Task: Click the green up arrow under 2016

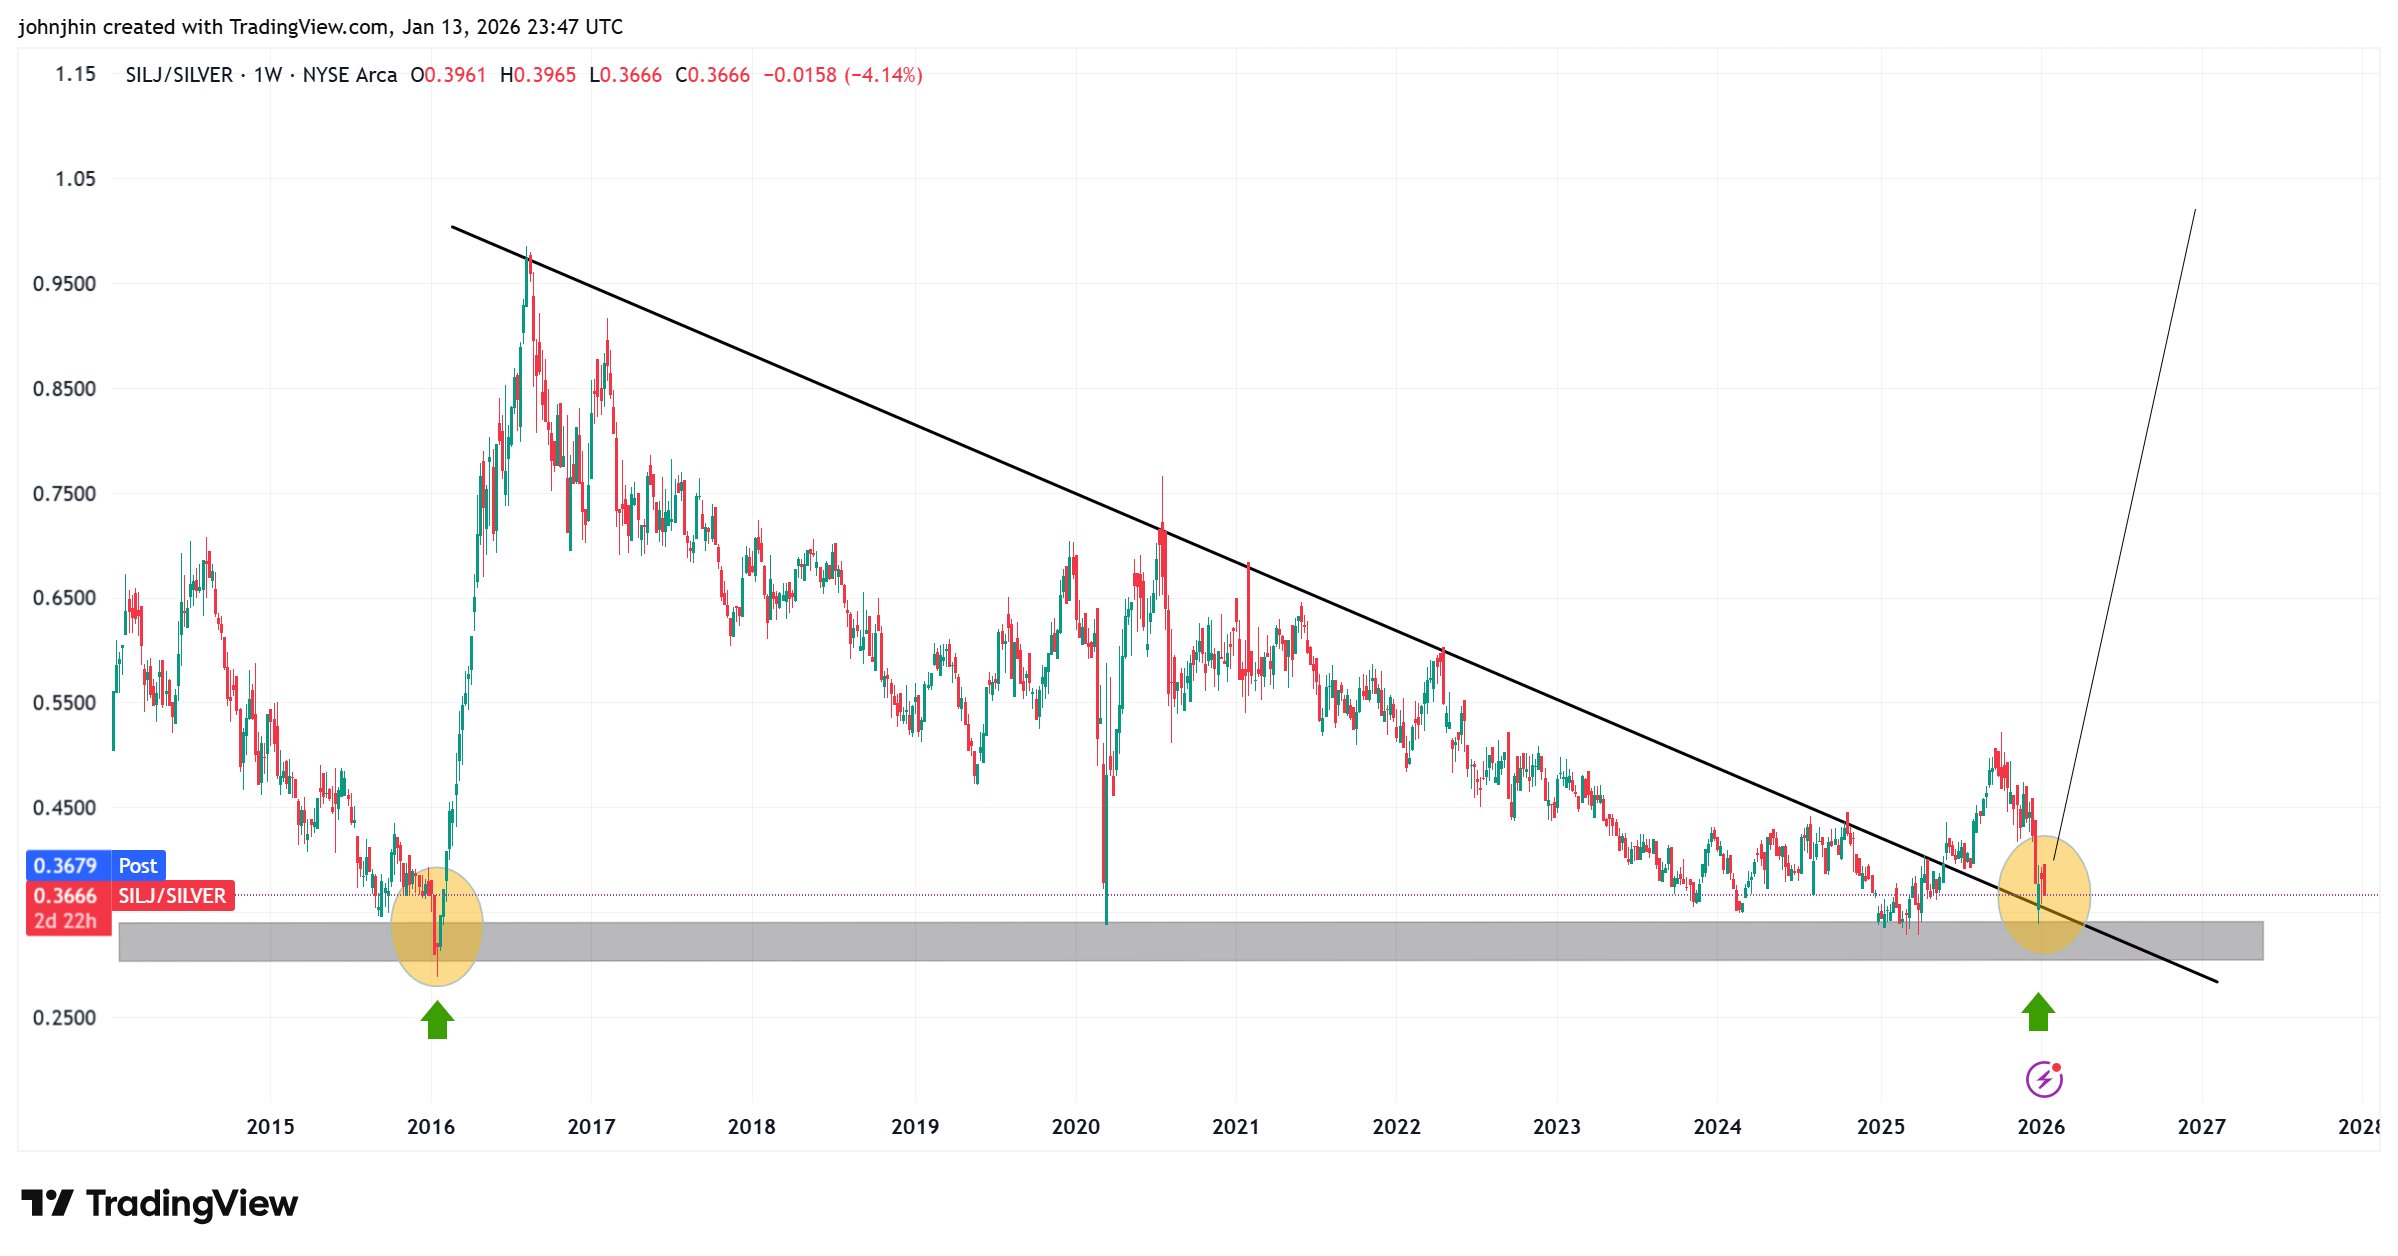Action: [437, 1020]
